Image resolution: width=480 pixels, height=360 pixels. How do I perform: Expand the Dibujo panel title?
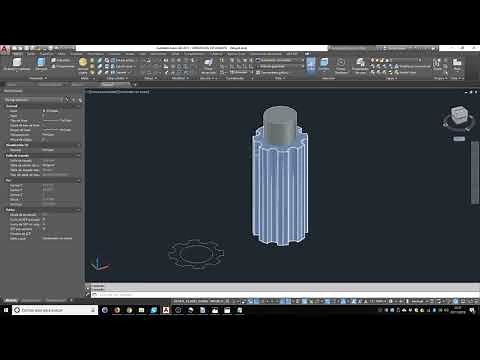150,78
